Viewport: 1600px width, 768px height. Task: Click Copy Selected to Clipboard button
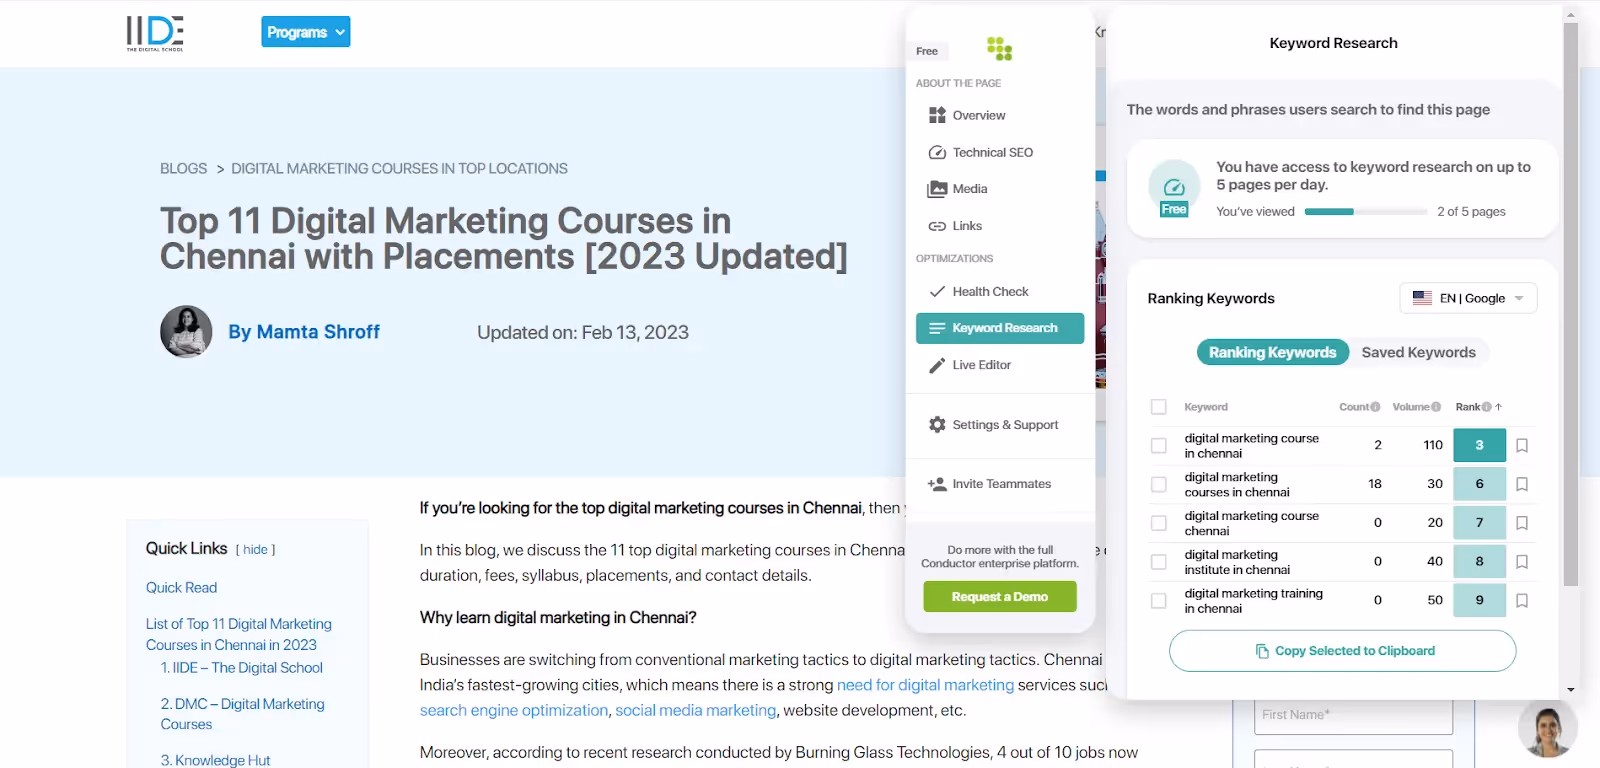click(x=1342, y=651)
